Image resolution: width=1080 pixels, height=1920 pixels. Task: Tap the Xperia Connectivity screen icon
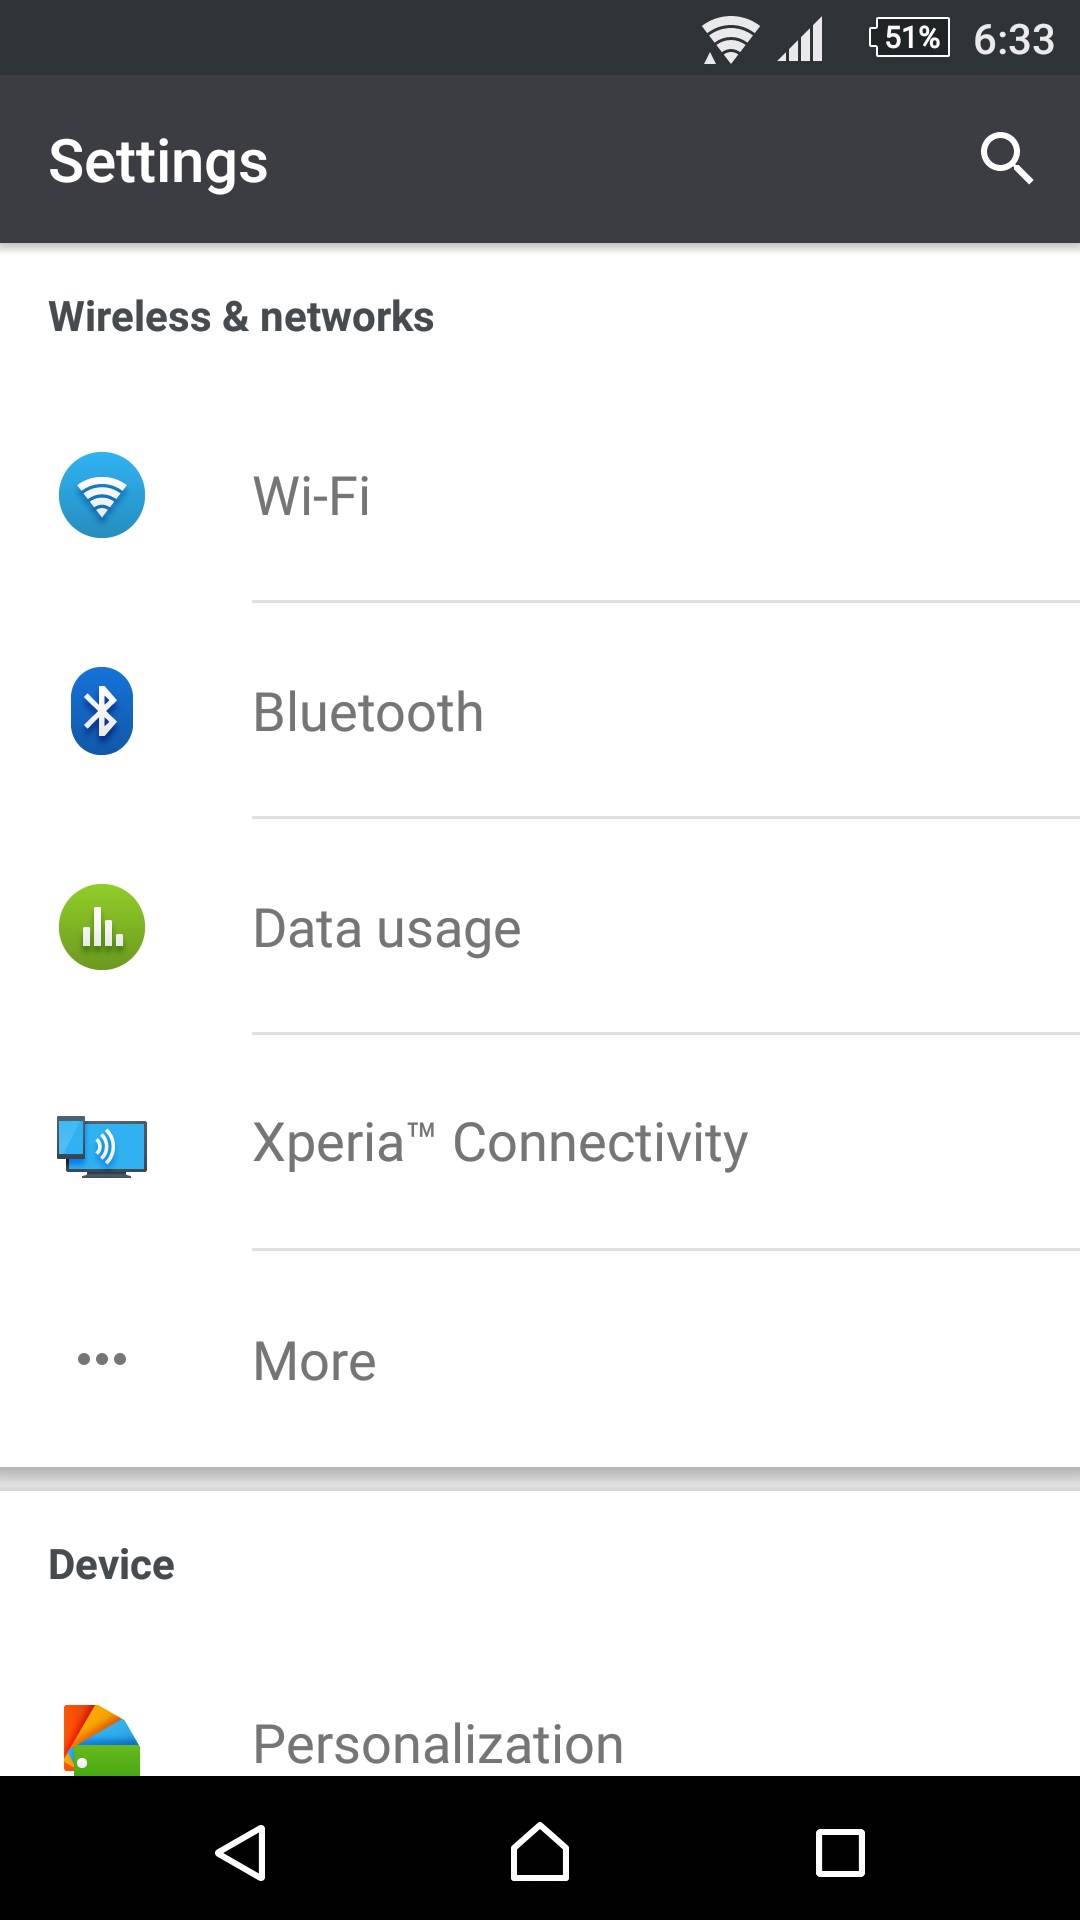tap(102, 1146)
